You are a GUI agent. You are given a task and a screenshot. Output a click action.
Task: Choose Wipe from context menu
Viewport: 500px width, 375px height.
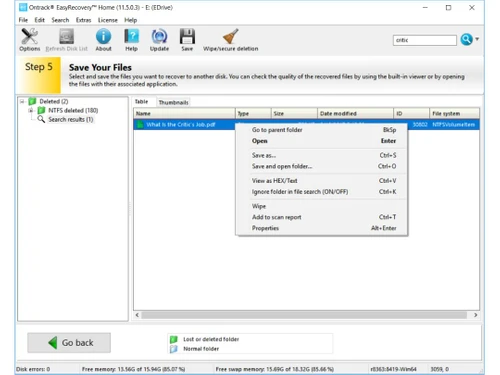coord(322,206)
